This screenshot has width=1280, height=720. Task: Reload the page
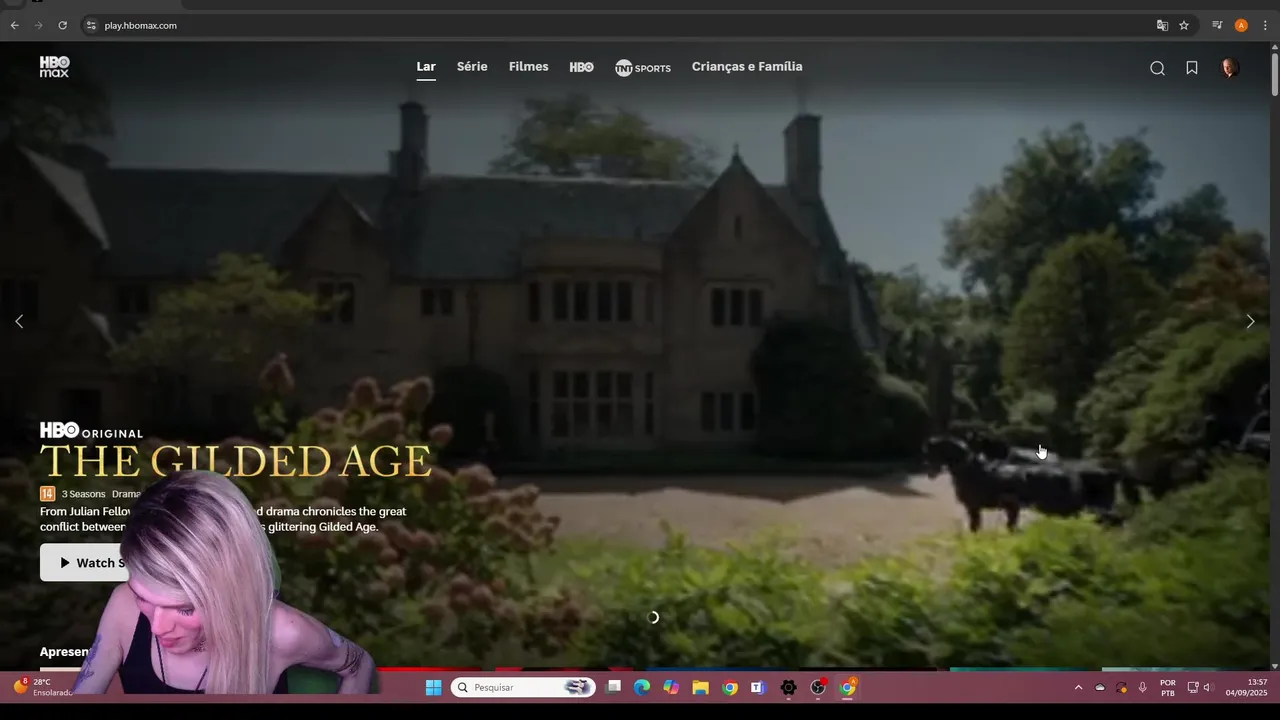click(62, 25)
